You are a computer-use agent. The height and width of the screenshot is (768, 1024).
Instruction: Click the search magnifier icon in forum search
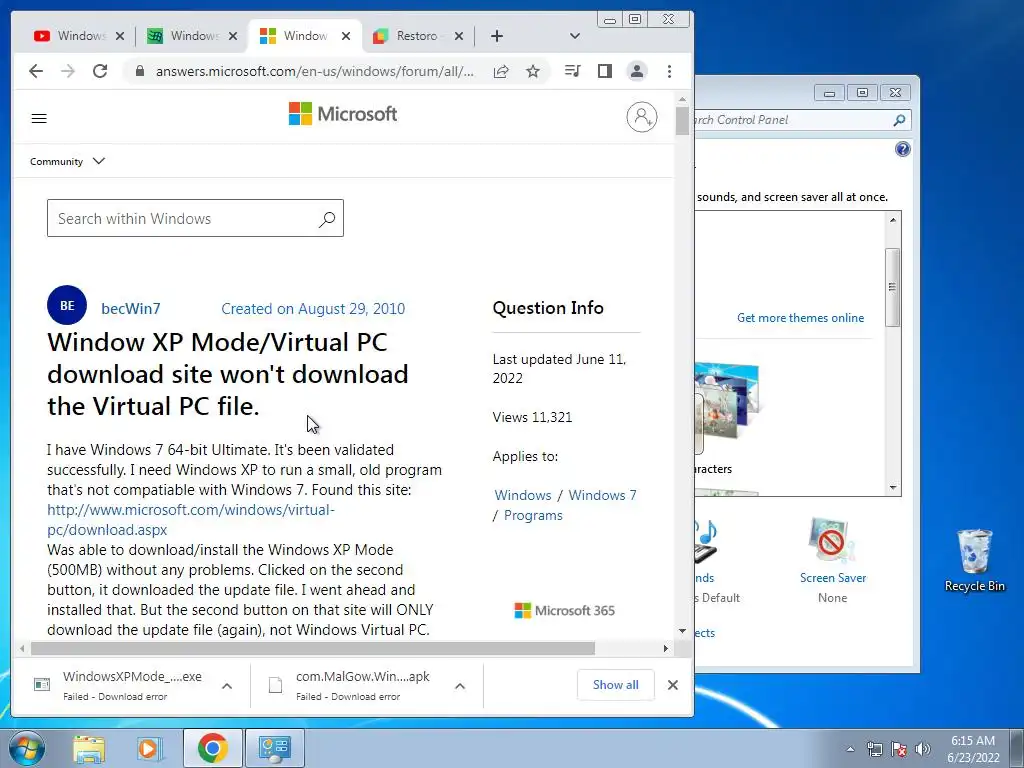click(327, 219)
